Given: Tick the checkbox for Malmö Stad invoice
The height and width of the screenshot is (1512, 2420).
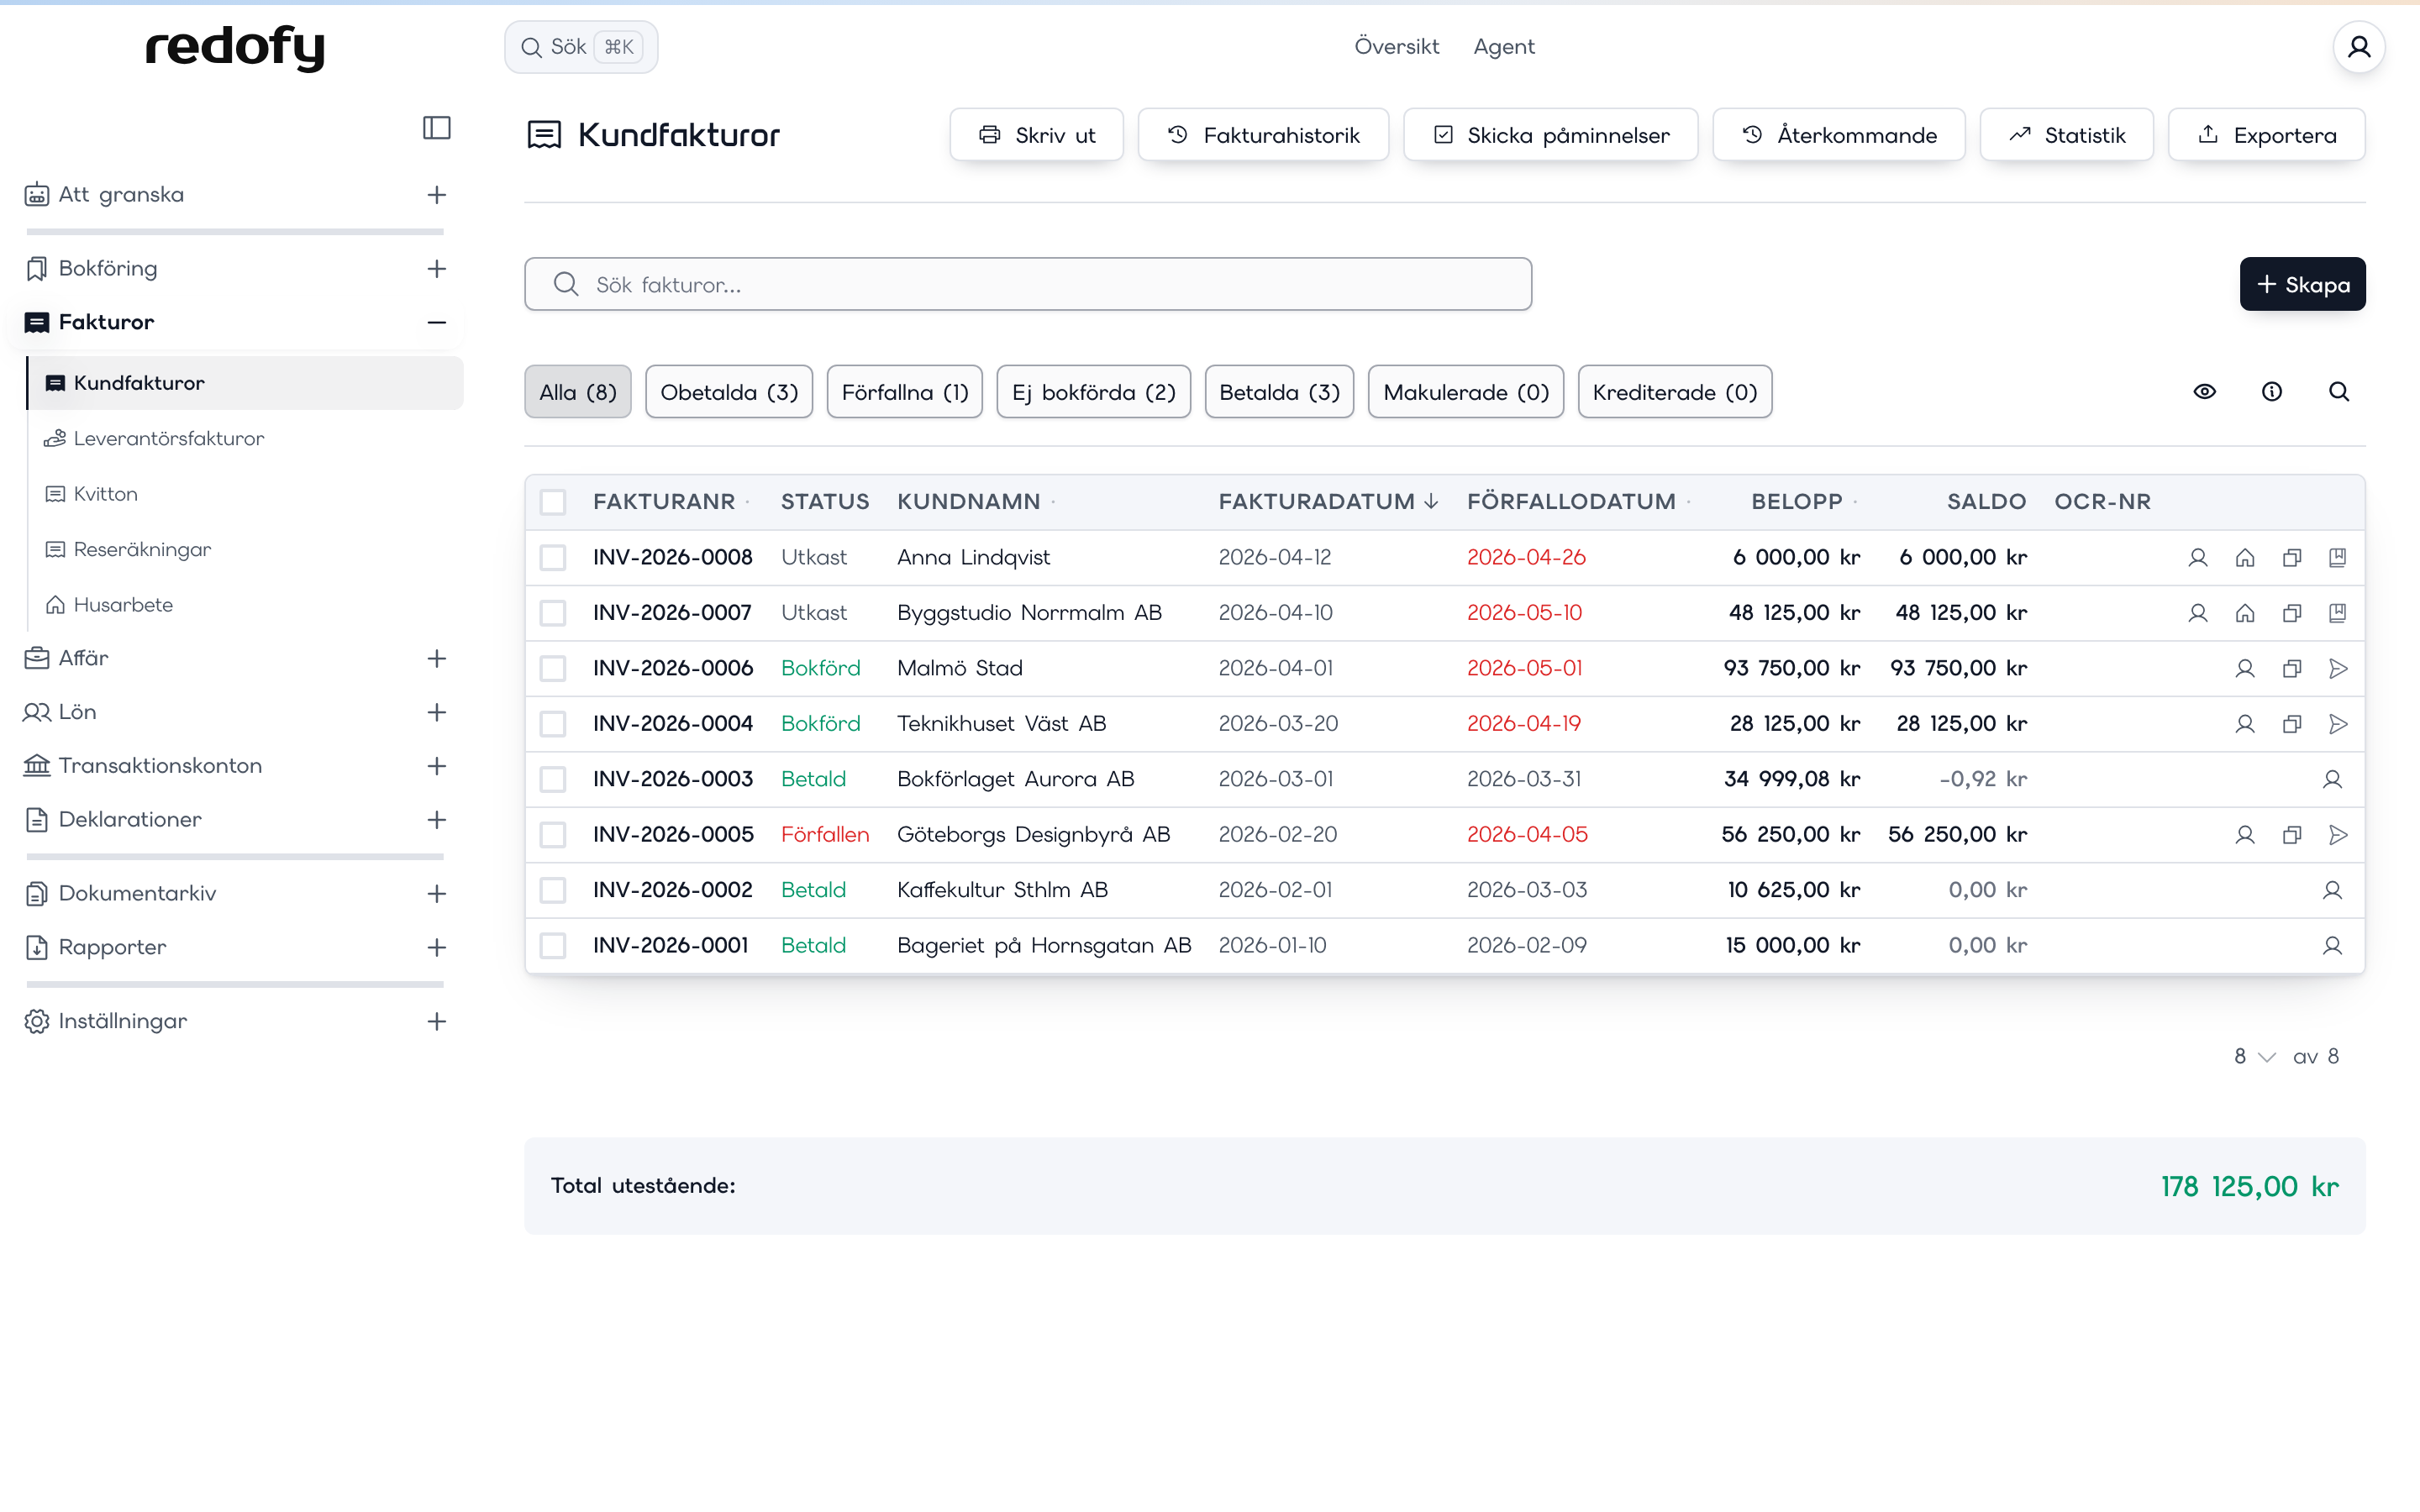Looking at the screenshot, I should coord(553,668).
